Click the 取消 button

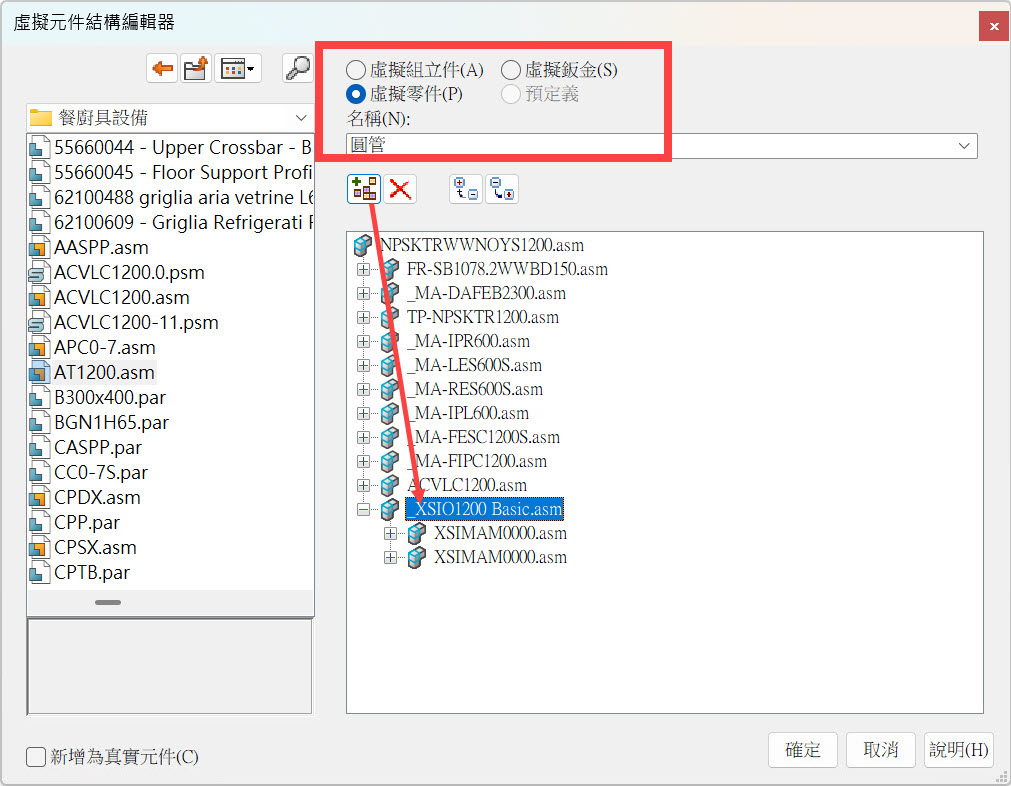point(880,750)
